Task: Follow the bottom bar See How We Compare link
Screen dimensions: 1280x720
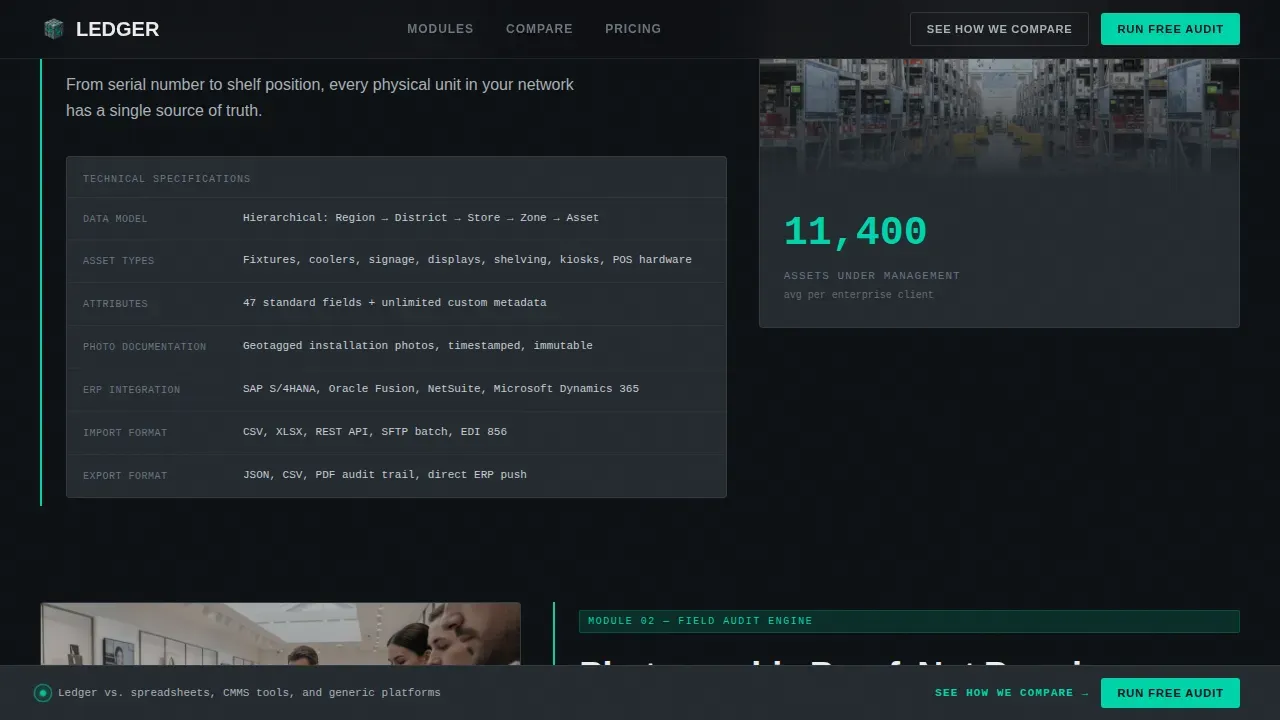Action: click(x=1011, y=693)
